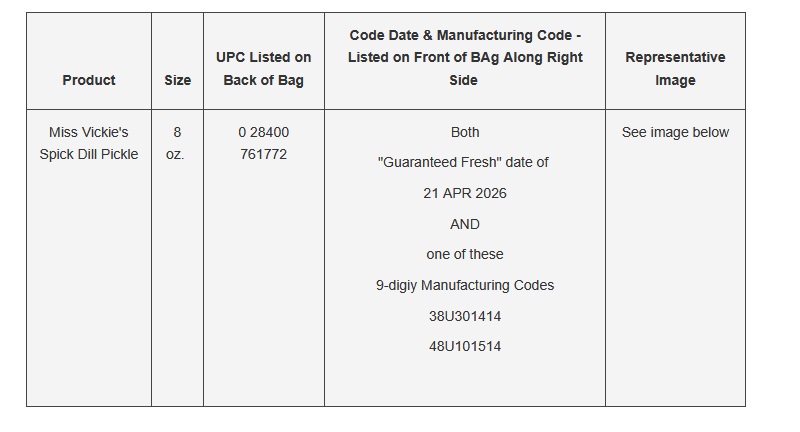Select manufacturing code 38U301414
Viewport: 800px width, 432px height.
(x=465, y=316)
